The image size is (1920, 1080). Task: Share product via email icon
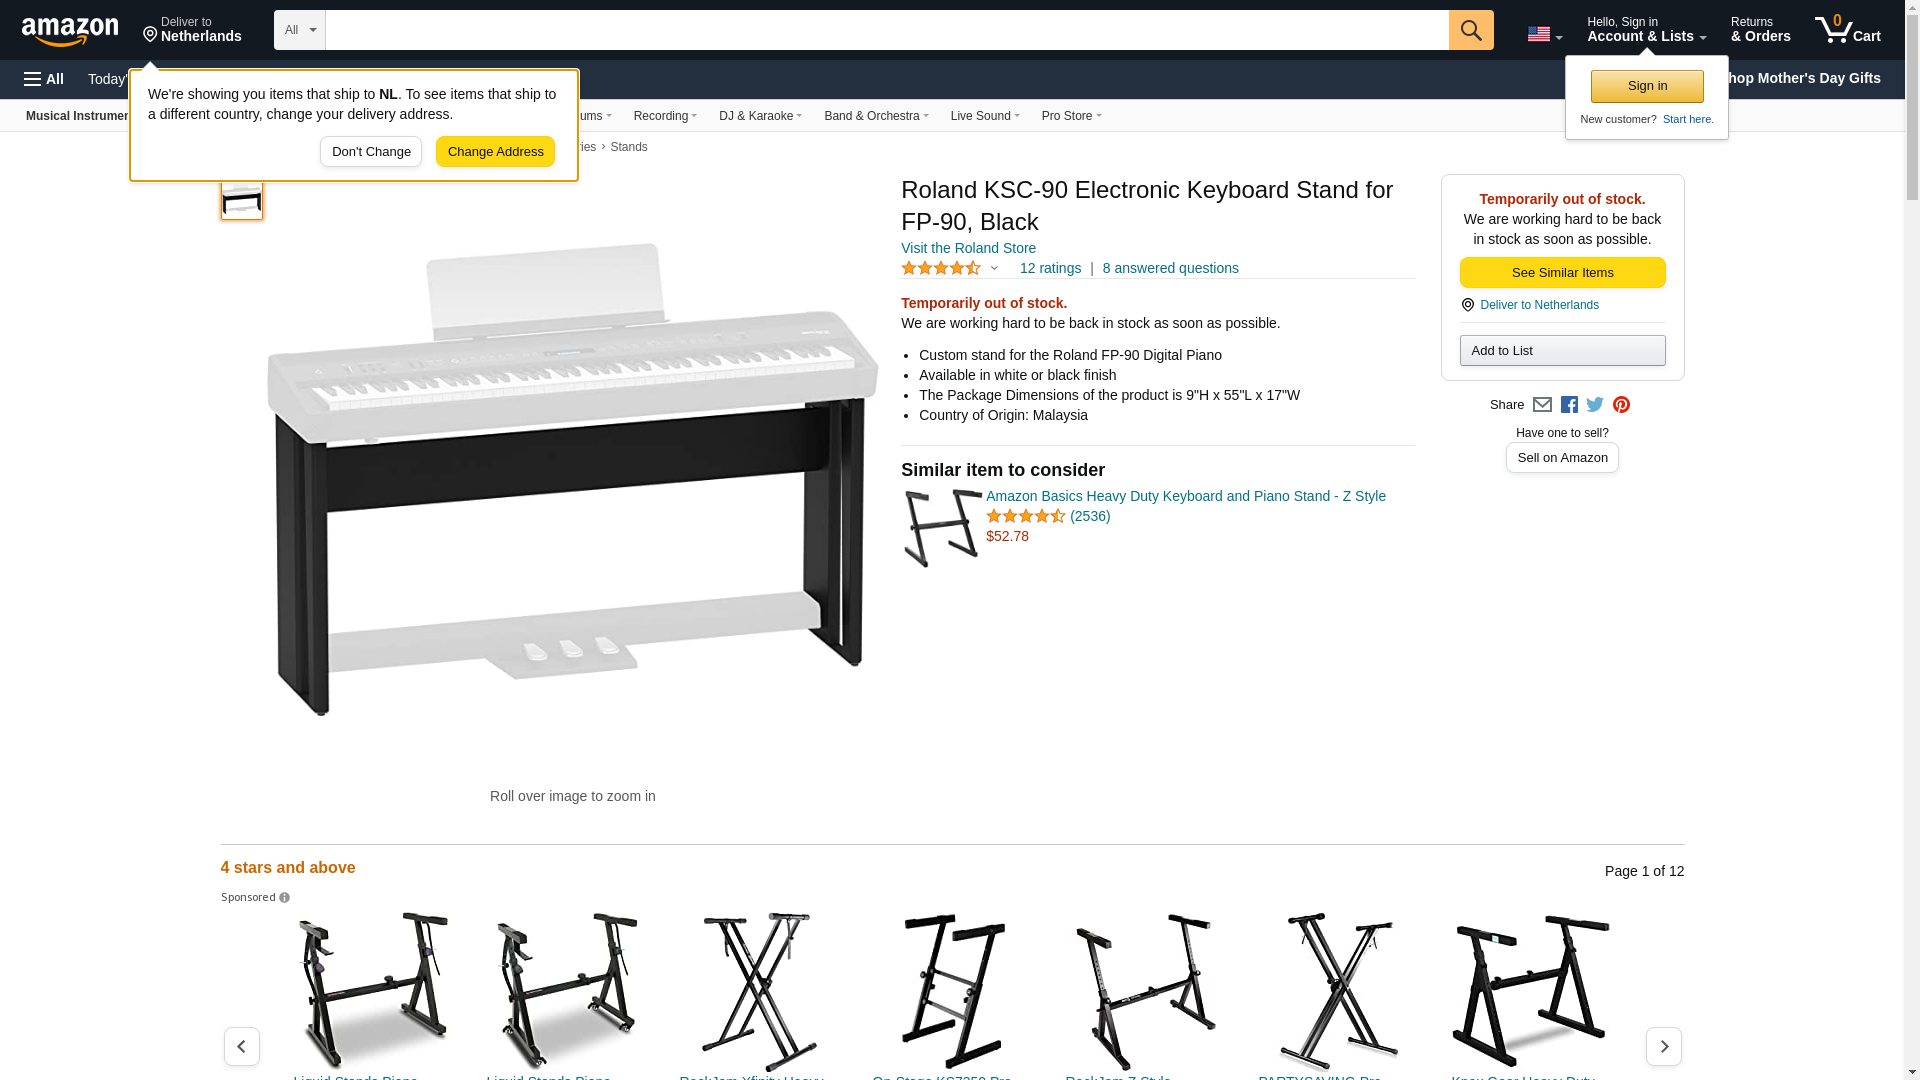pos(1542,405)
